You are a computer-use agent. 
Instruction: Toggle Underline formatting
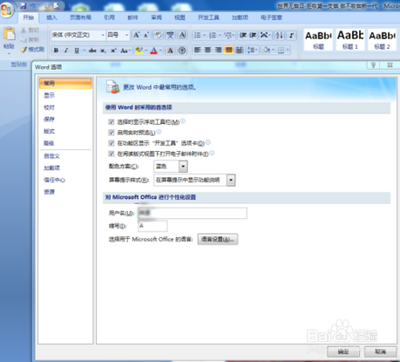77,51
